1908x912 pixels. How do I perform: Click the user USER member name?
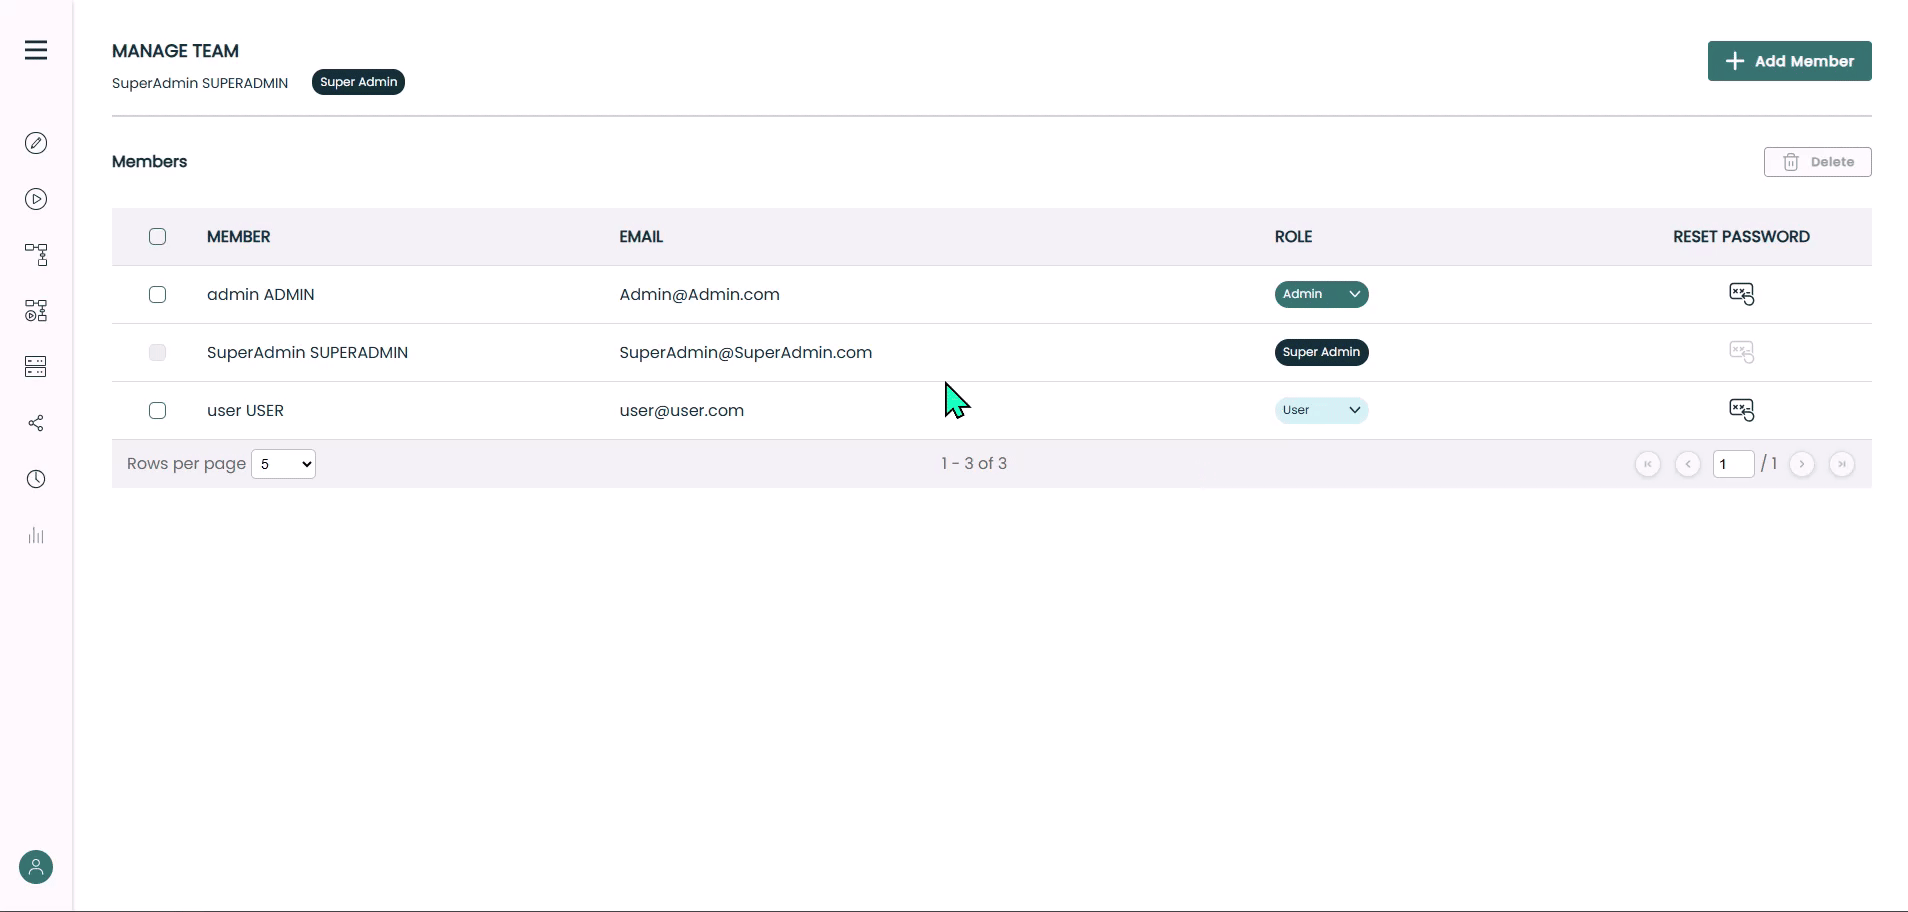[245, 411]
